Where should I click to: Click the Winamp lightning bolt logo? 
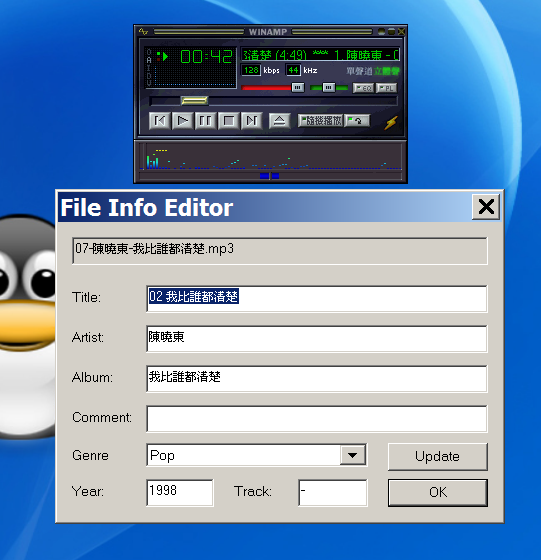click(391, 122)
